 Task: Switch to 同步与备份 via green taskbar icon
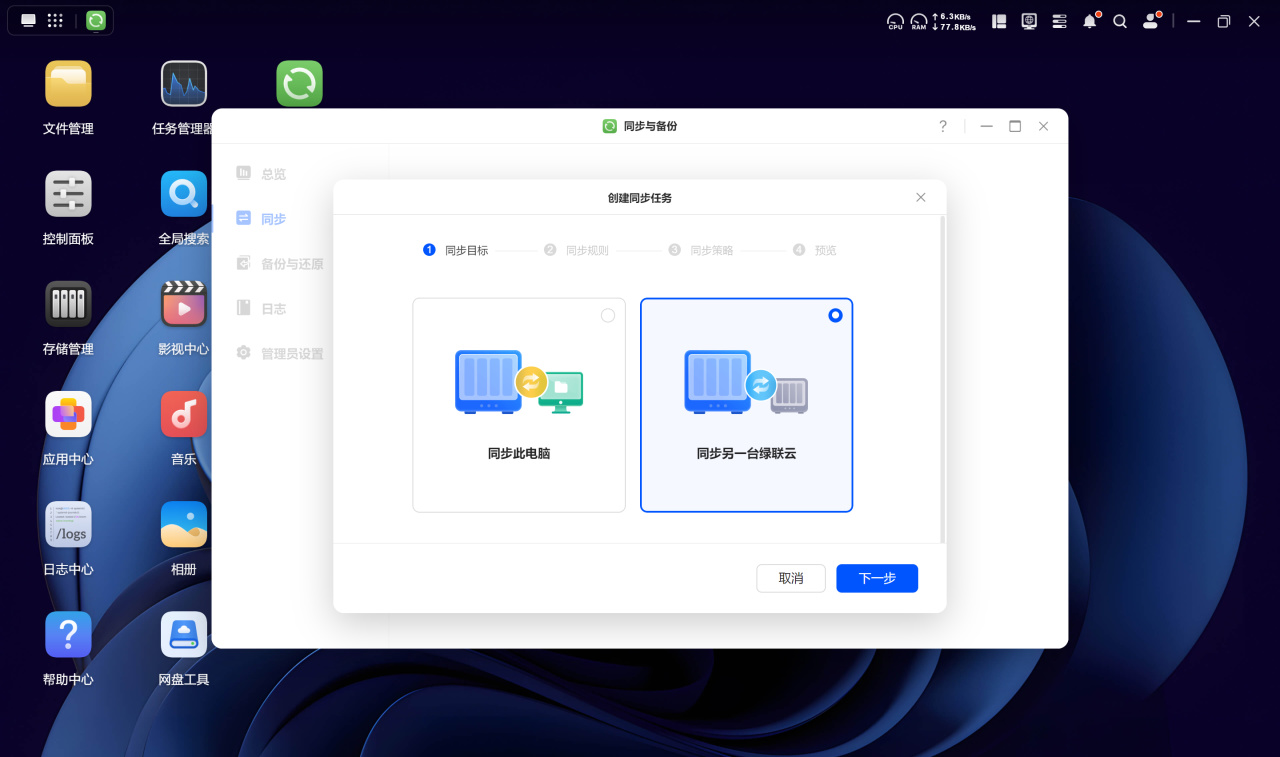(x=96, y=20)
